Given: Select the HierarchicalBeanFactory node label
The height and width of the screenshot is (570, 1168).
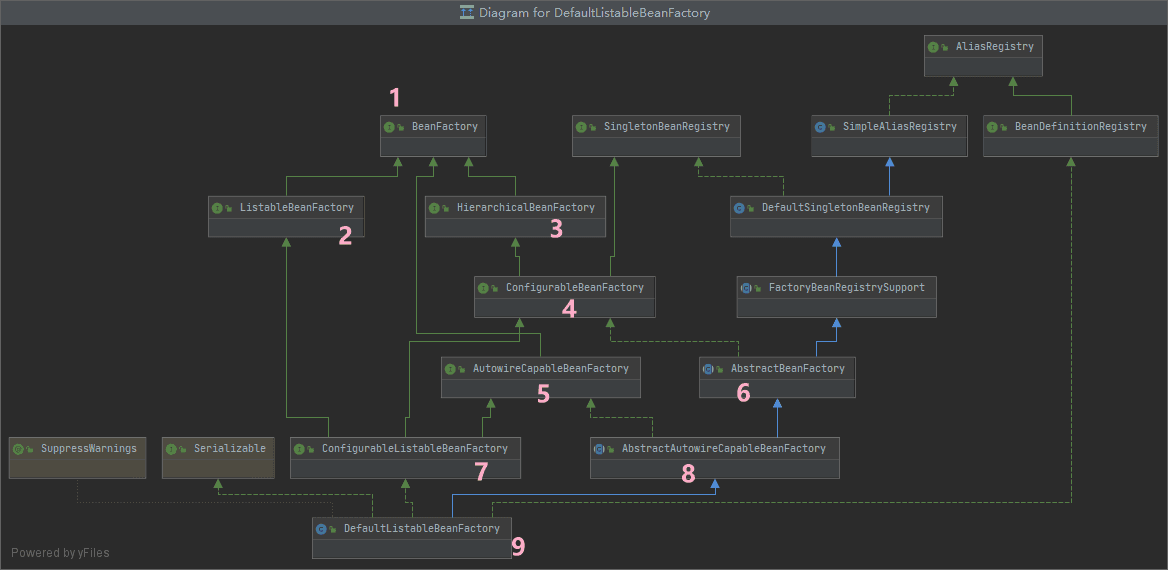Looking at the screenshot, I should click(x=526, y=208).
